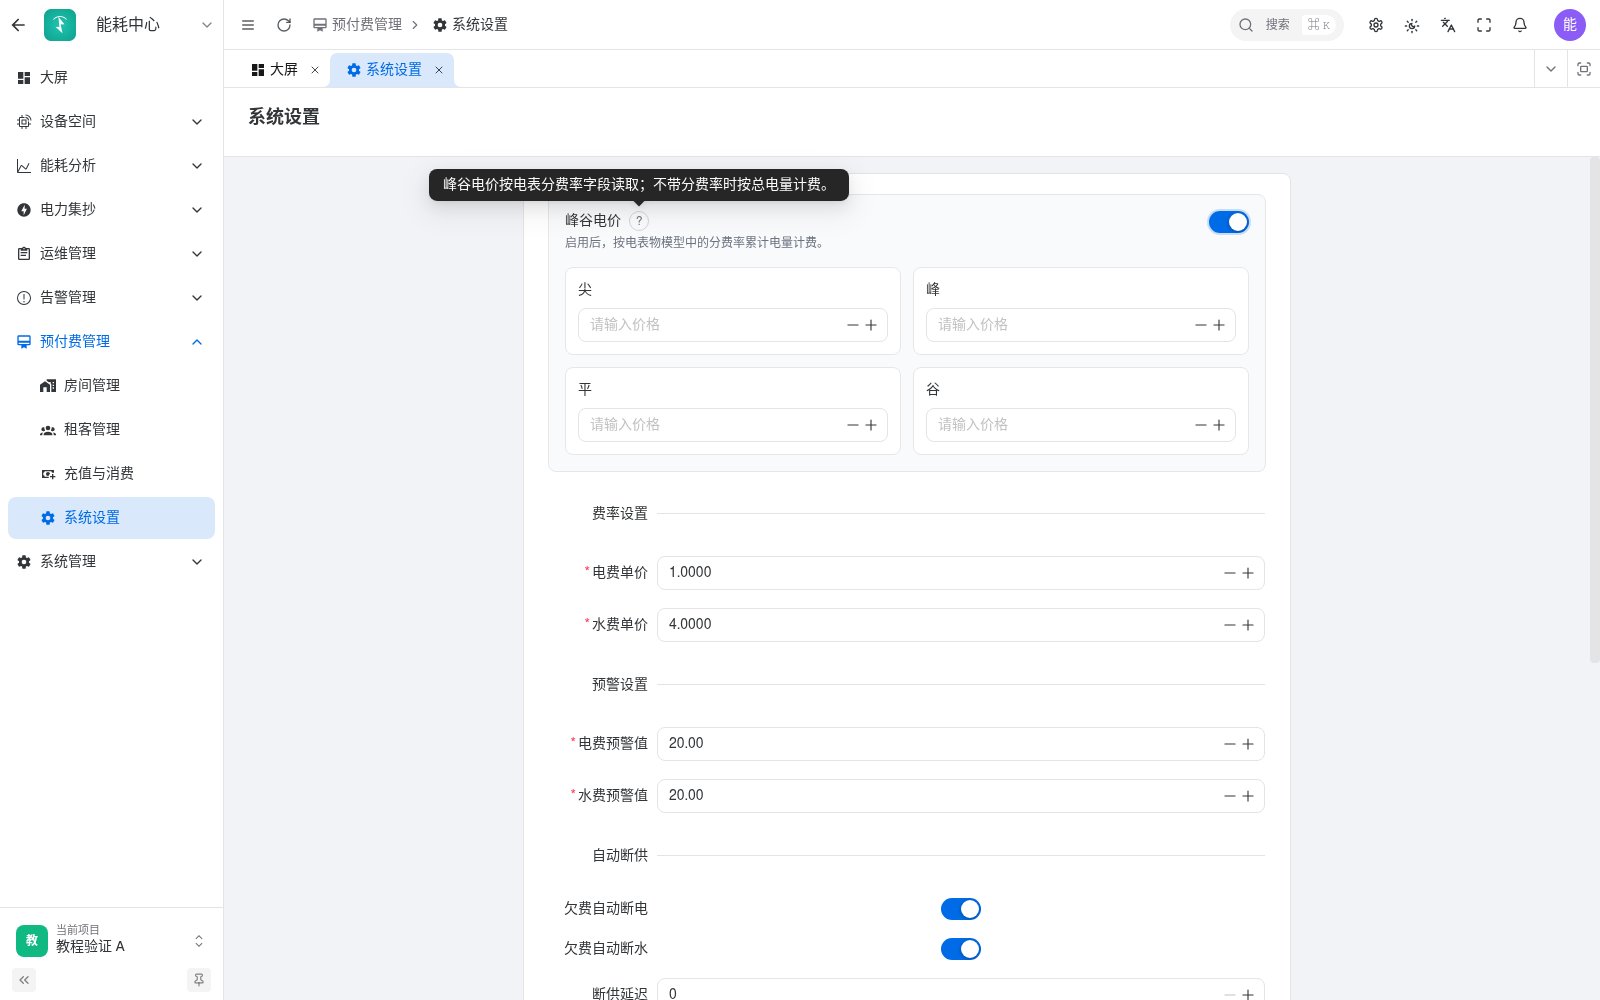The width and height of the screenshot is (1600, 1000).
Task: Expand the 电力集抄 menu
Action: (111, 209)
